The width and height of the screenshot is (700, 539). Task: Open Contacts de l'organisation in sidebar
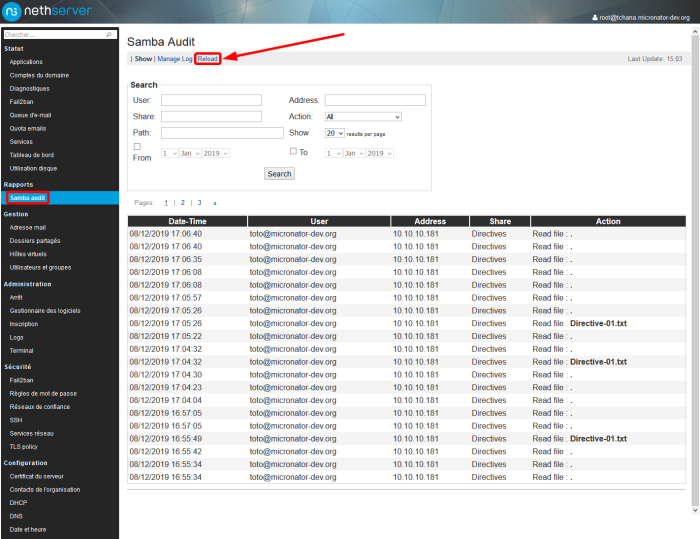click(x=45, y=489)
